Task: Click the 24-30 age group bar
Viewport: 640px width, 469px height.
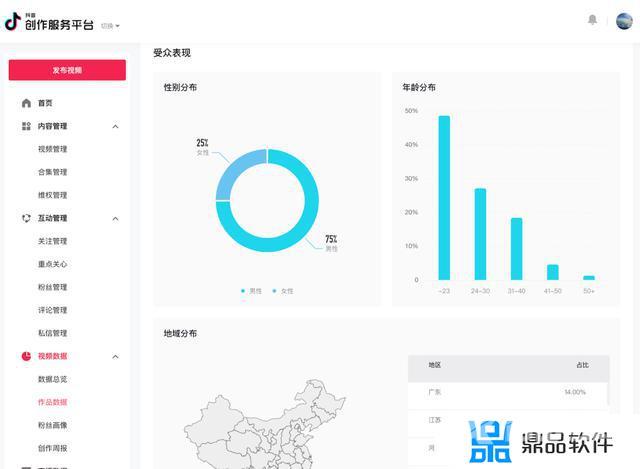Action: coord(480,234)
